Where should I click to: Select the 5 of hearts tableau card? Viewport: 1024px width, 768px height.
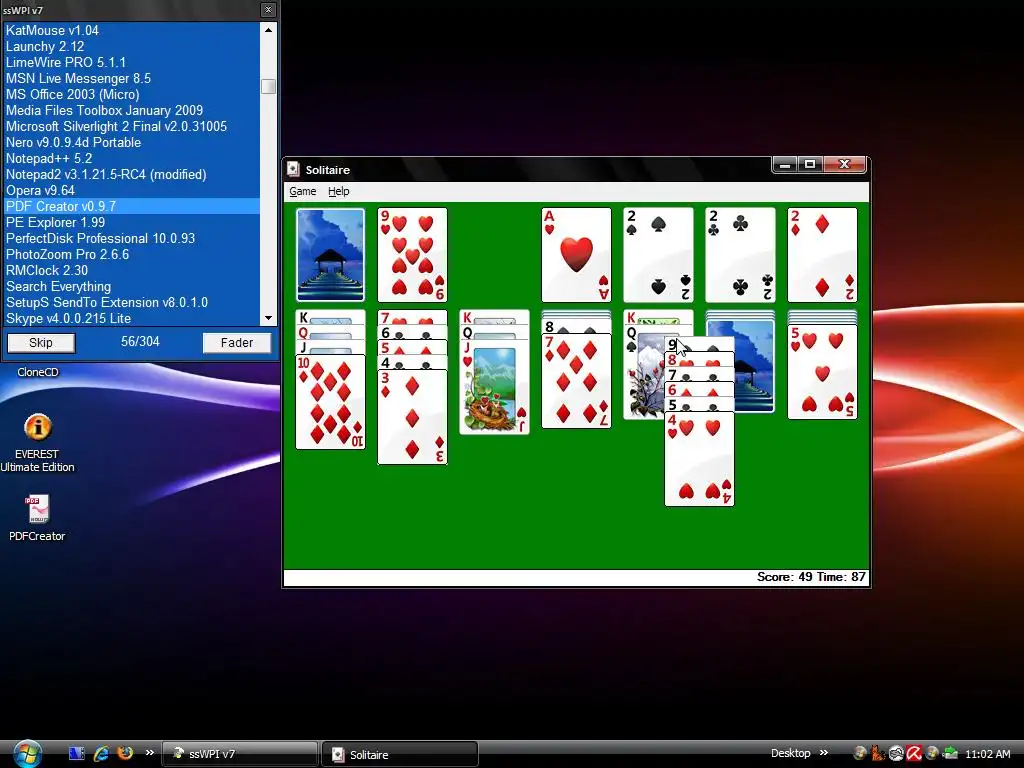click(822, 372)
